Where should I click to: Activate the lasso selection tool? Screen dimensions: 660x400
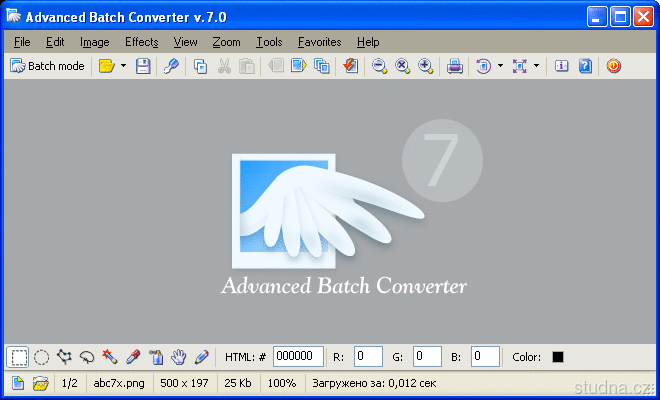(x=88, y=357)
